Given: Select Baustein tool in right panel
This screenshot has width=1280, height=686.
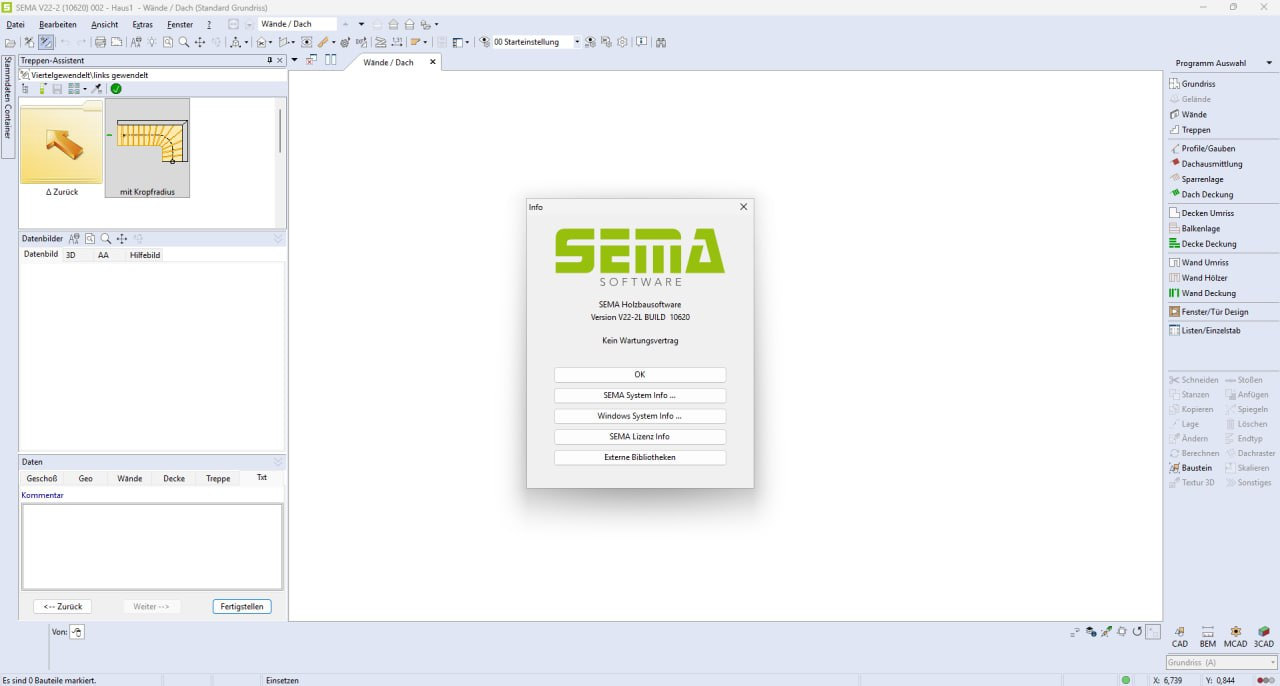Looking at the screenshot, I should coord(1190,468).
